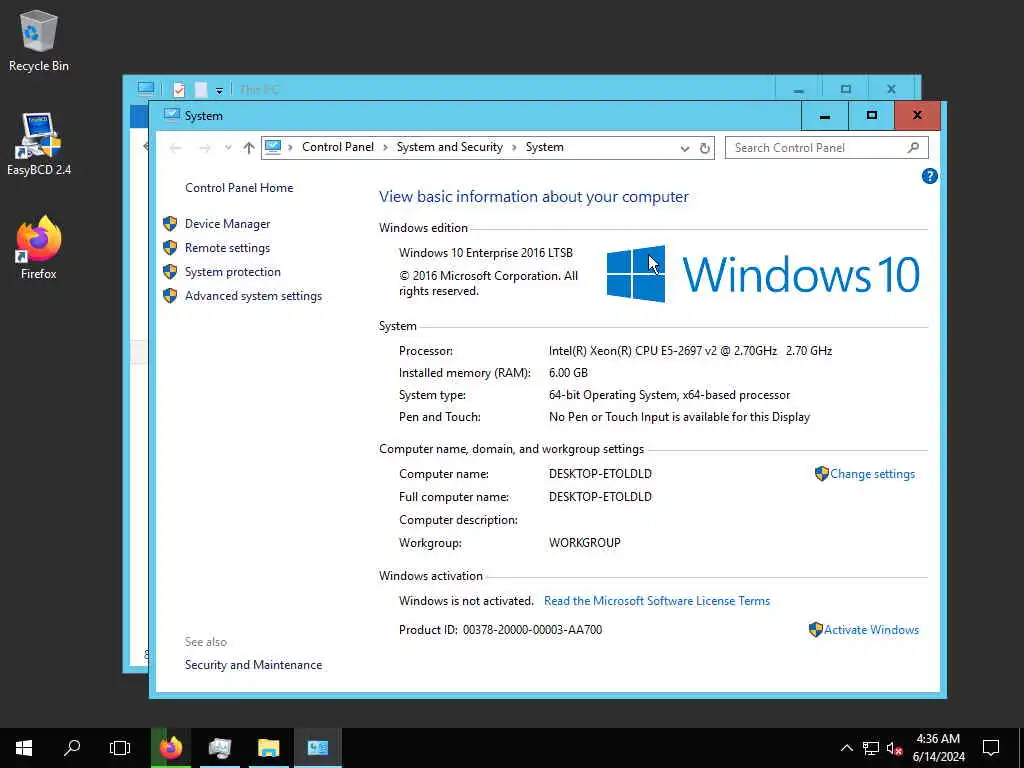Click the muted volume tray icon
Image resolution: width=1024 pixels, height=768 pixels.
click(895, 748)
